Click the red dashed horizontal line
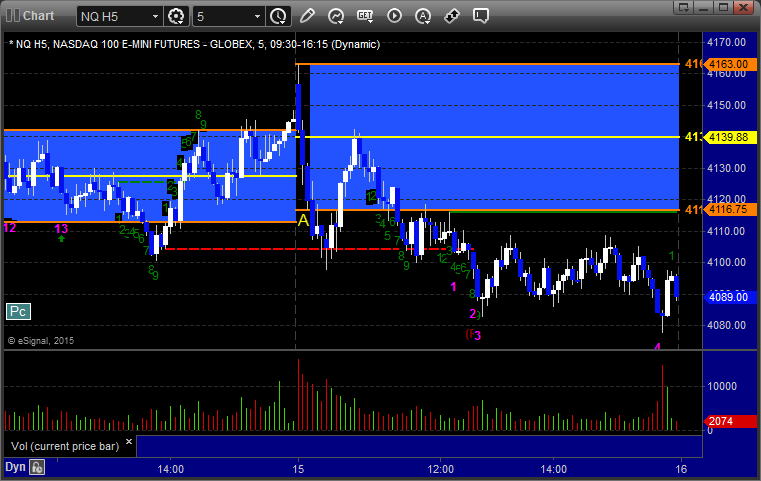Image resolution: width=761 pixels, height=481 pixels. 319,249
